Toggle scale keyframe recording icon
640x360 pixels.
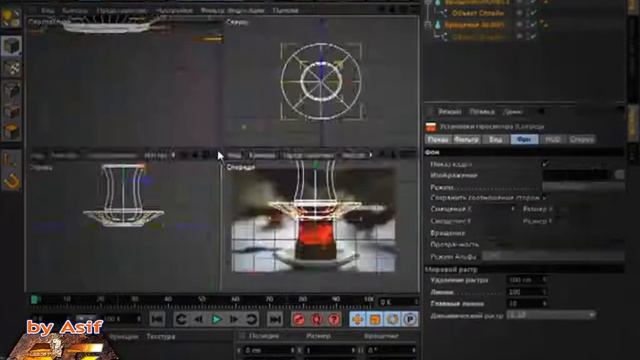375,319
